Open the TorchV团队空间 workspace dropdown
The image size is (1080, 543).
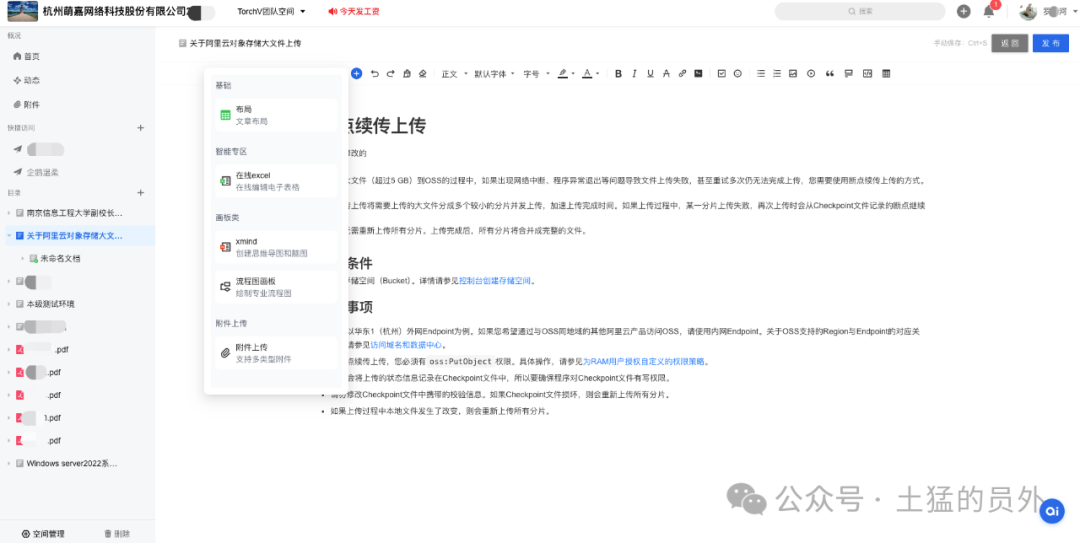(x=271, y=12)
